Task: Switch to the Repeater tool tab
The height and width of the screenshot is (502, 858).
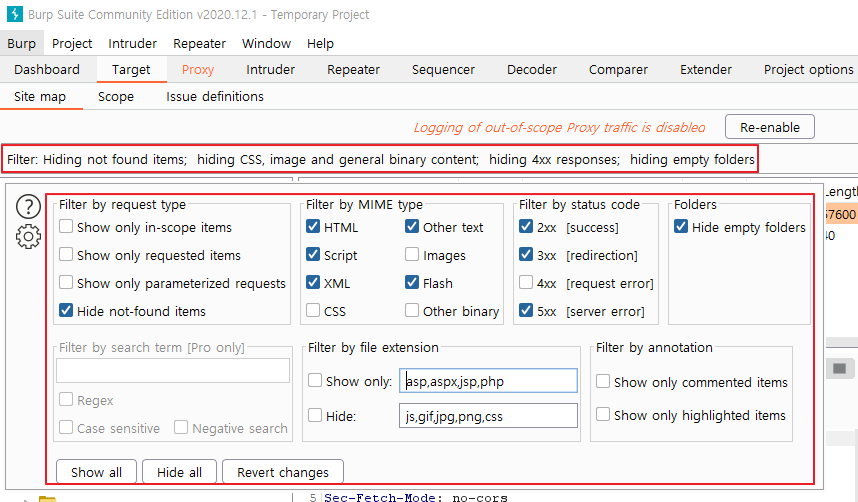Action: 353,70
